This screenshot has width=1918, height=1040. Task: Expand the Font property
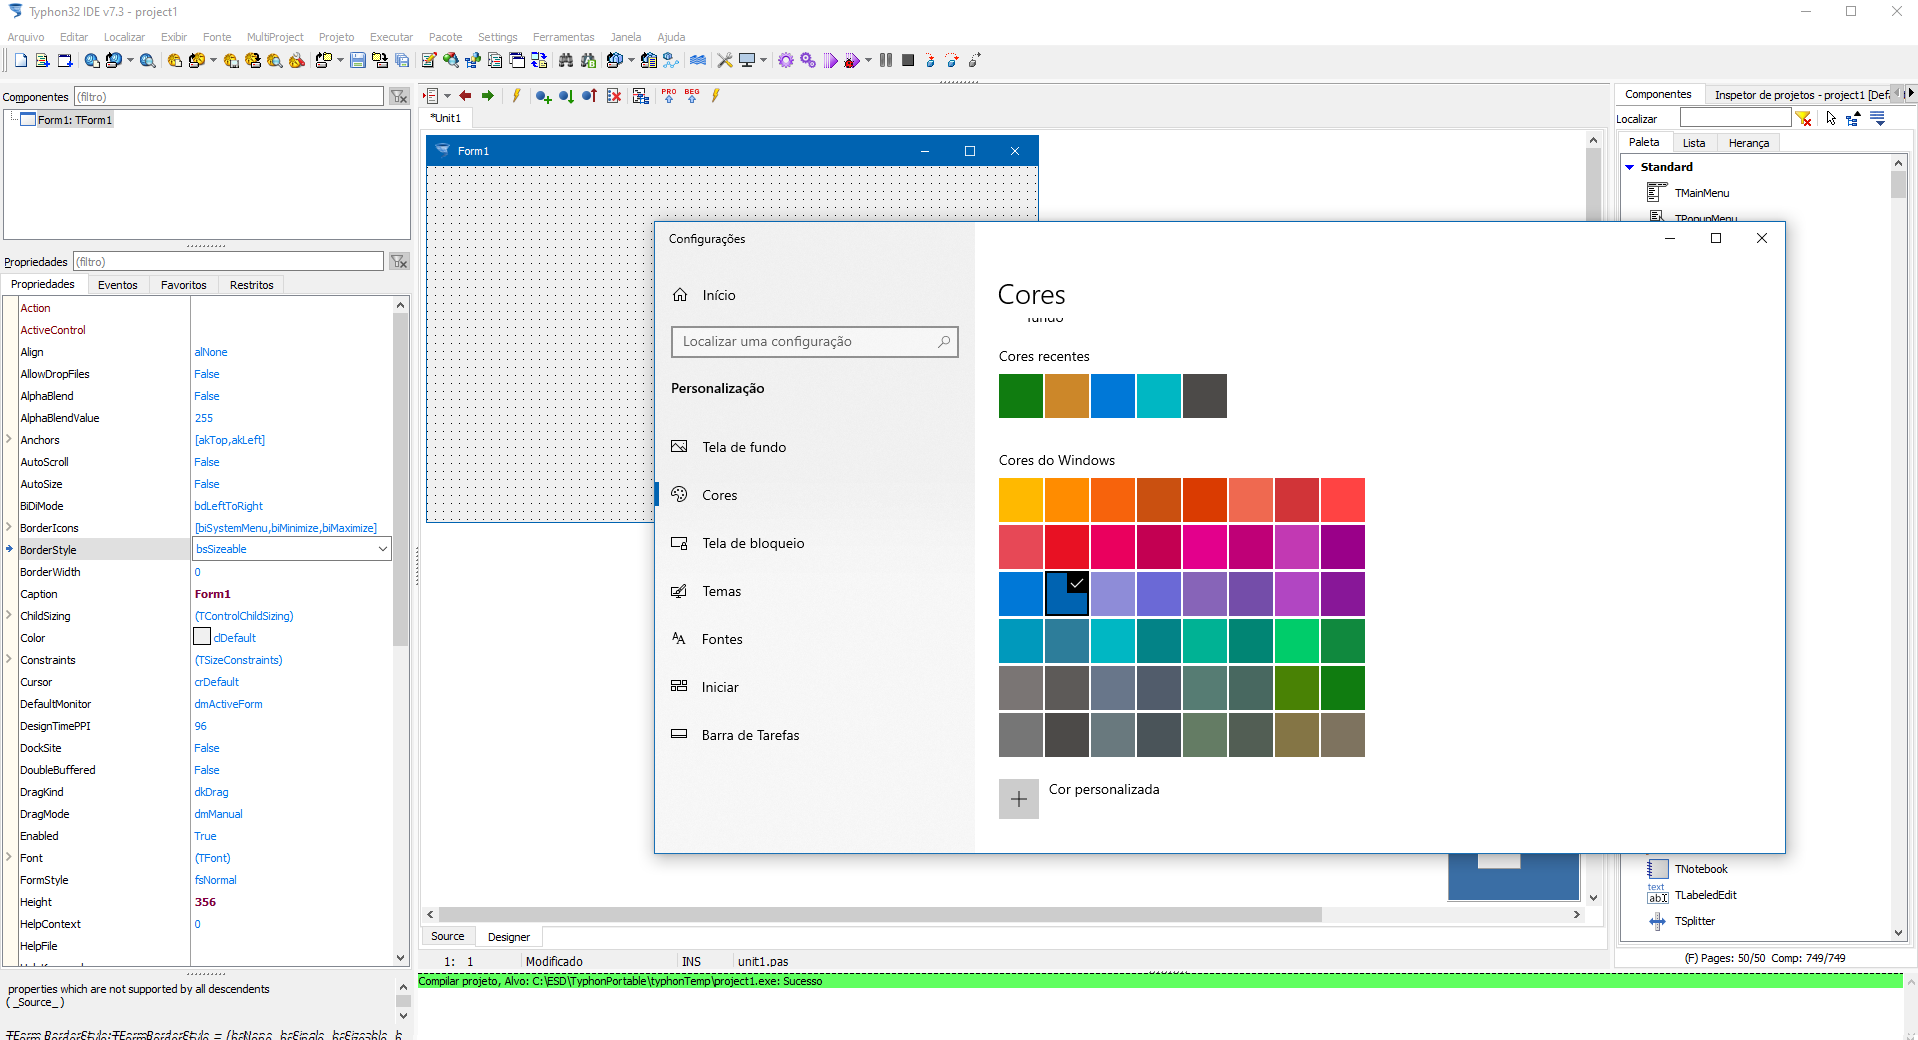click(x=9, y=857)
